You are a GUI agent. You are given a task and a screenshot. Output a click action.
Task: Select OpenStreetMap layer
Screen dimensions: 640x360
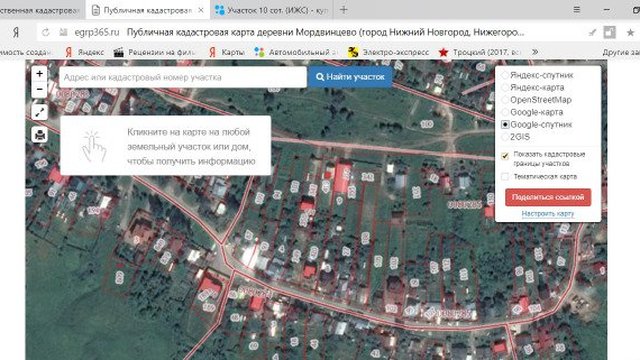point(505,100)
